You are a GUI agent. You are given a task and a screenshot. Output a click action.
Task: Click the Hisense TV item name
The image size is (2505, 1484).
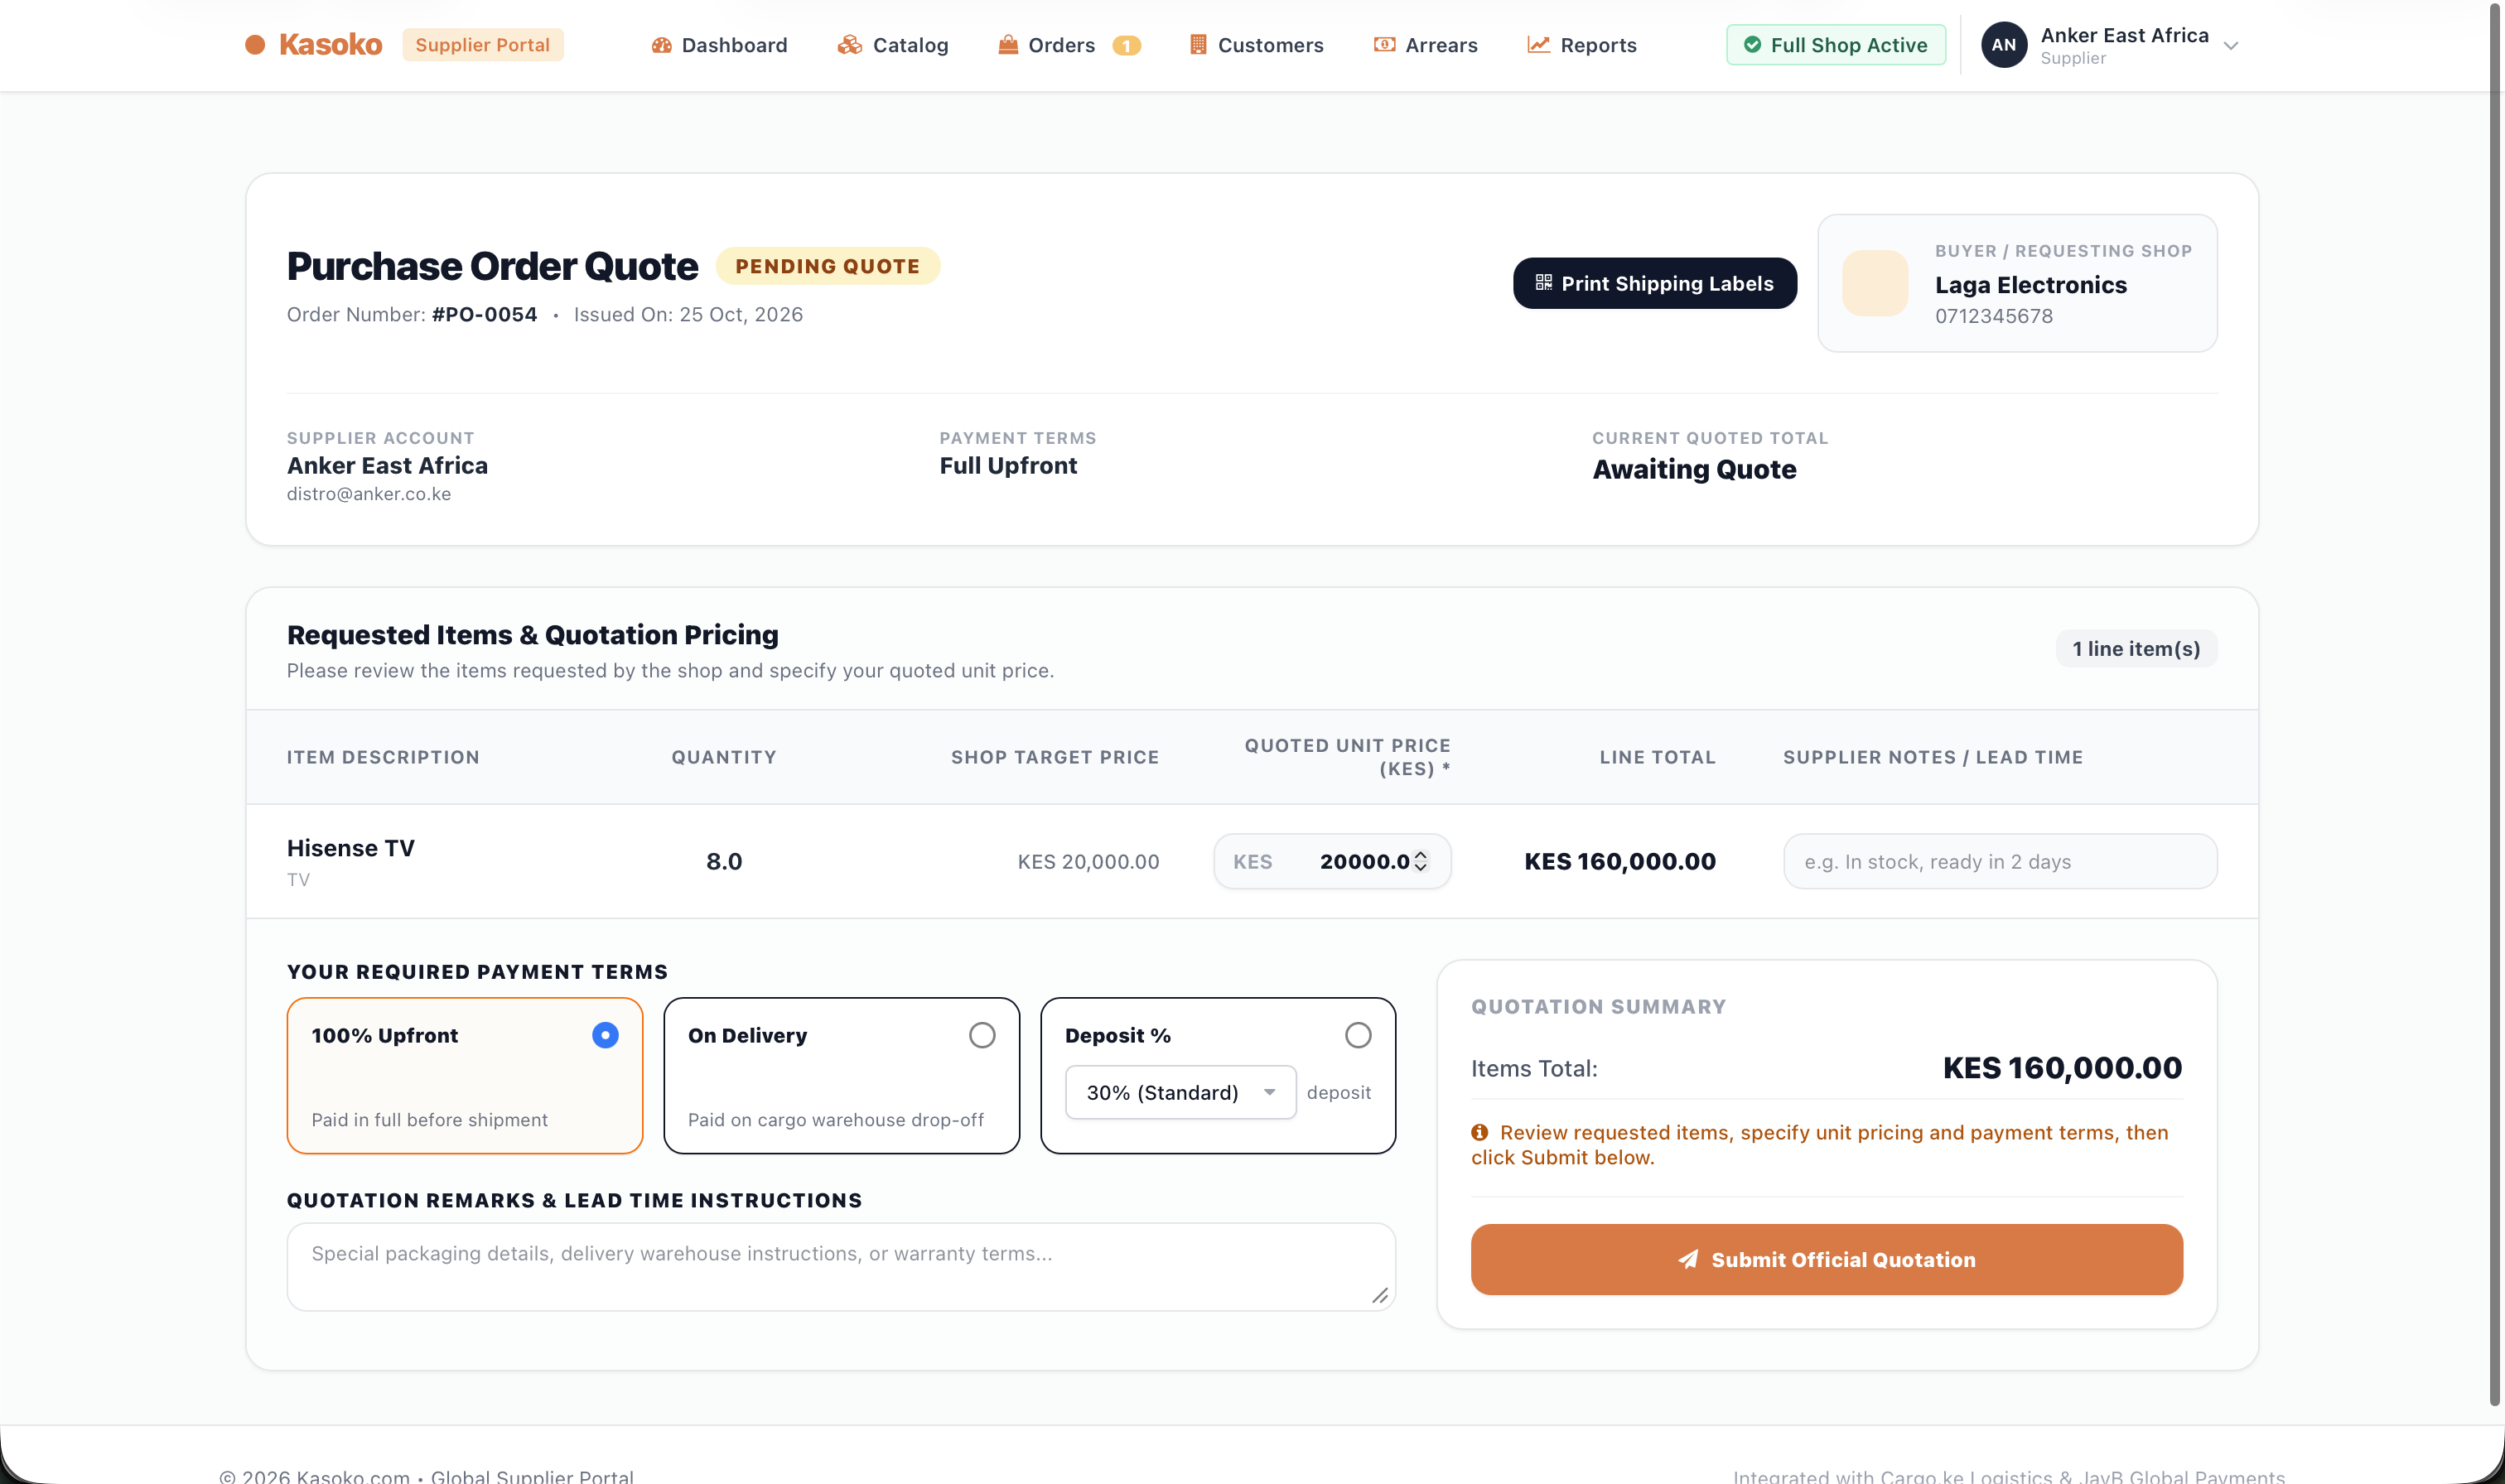click(351, 848)
